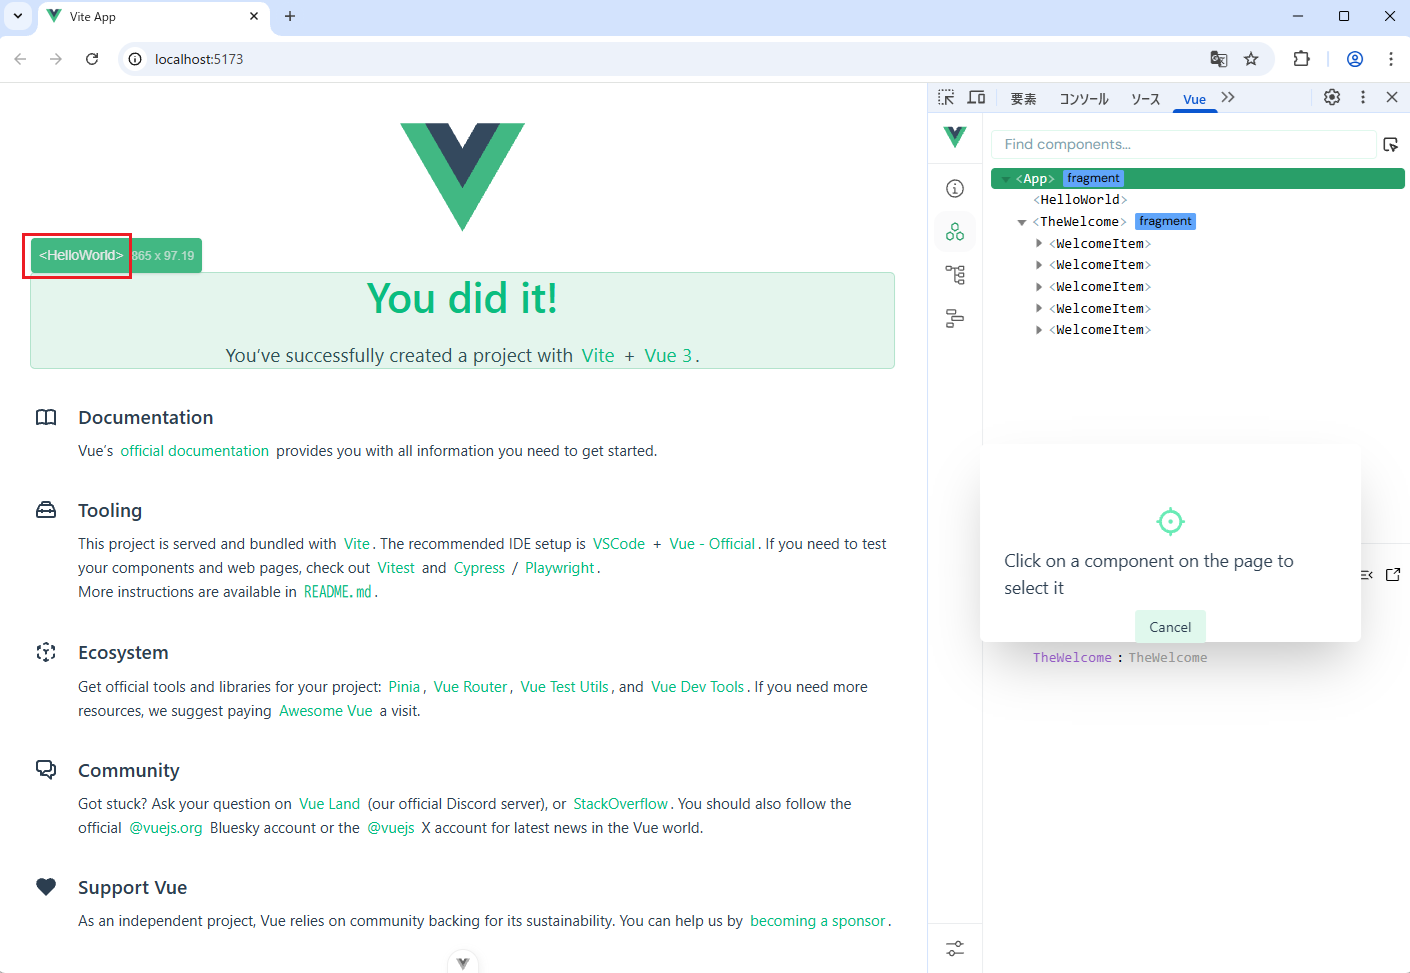The image size is (1410, 973).
Task: Open DevTools more options kebab menu
Action: pos(1363,97)
